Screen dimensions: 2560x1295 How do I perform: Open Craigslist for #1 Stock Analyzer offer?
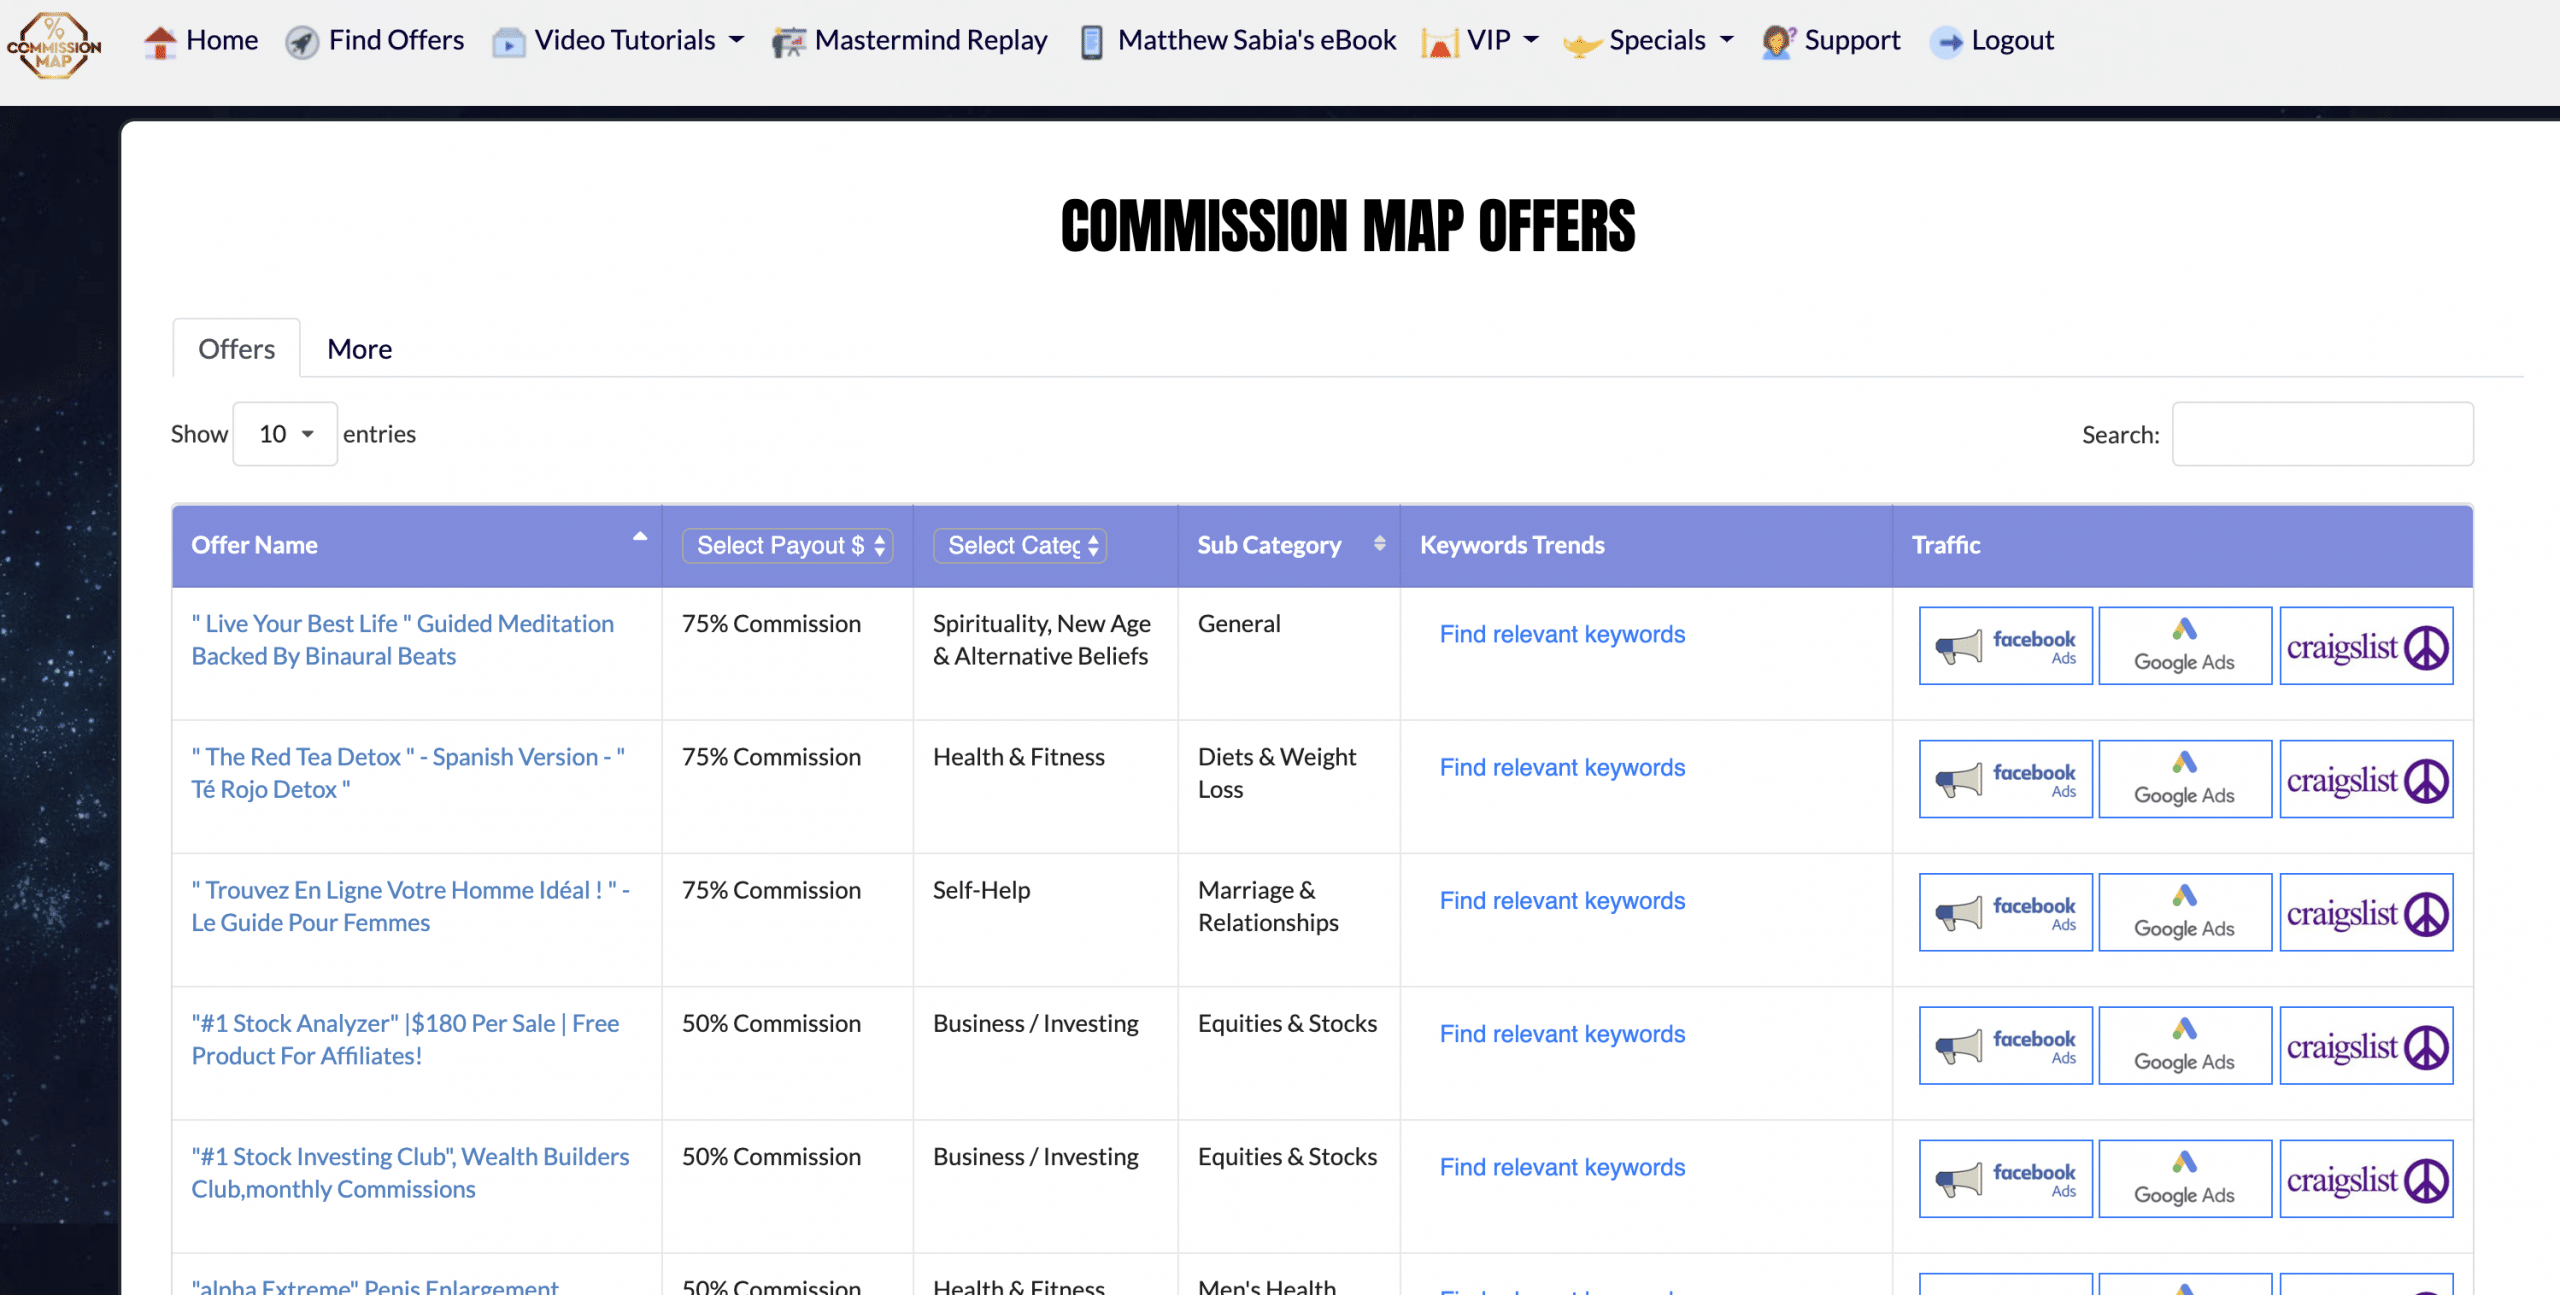[x=2366, y=1045]
